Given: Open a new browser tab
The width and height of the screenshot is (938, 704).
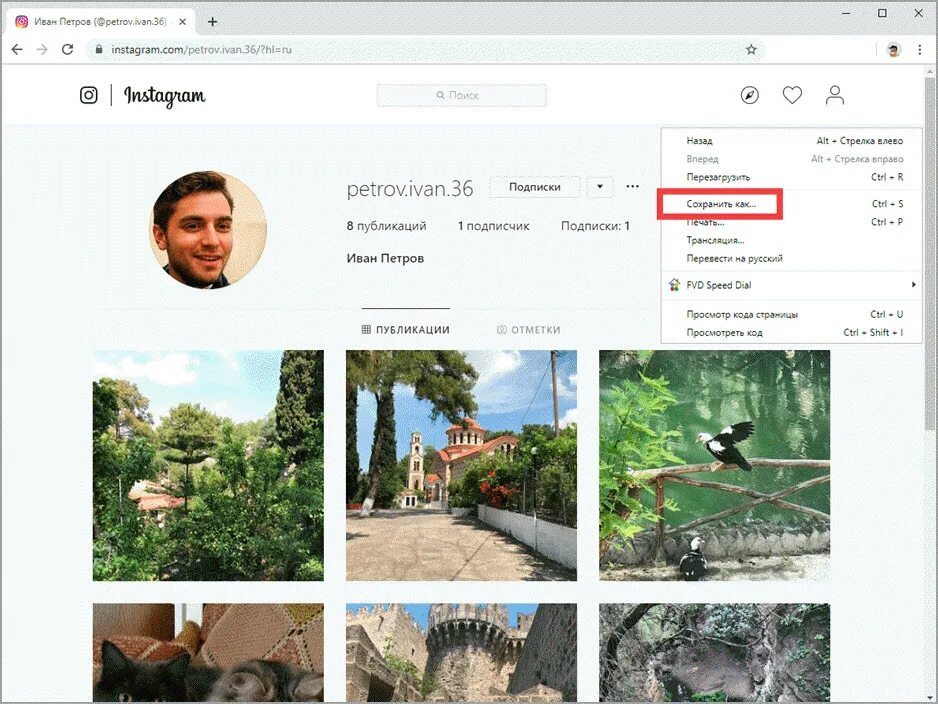Looking at the screenshot, I should 212,22.
